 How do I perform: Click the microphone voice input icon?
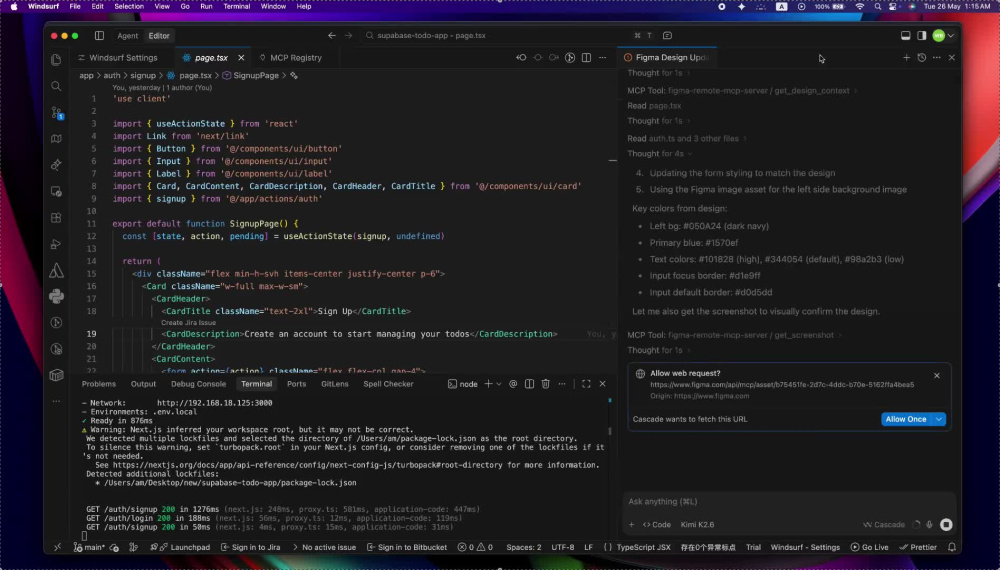[929, 525]
